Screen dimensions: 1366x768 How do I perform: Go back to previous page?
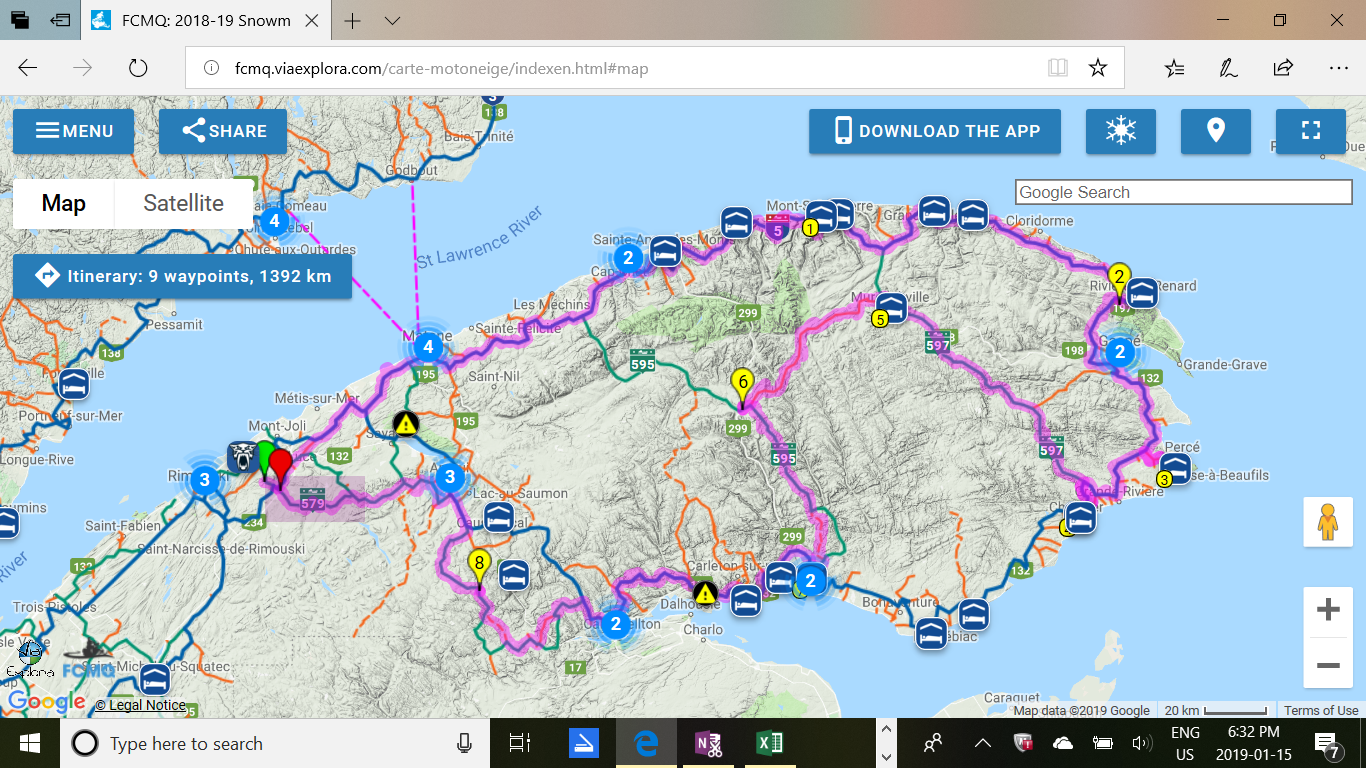28,68
